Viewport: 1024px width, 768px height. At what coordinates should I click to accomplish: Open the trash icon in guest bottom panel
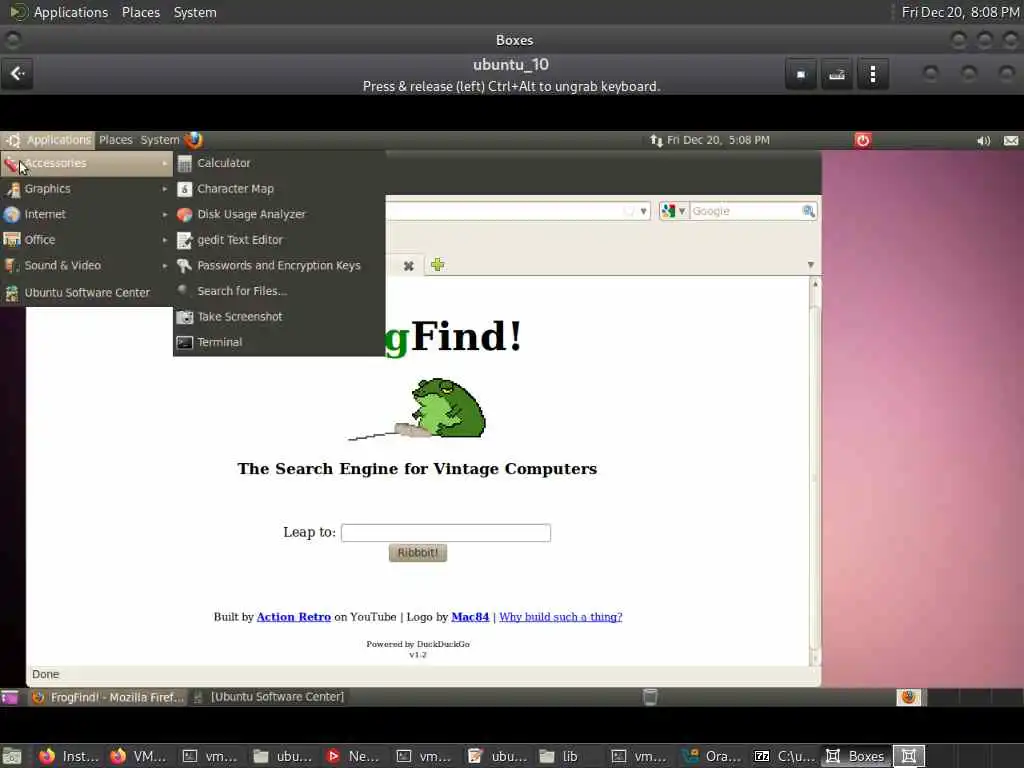point(650,697)
